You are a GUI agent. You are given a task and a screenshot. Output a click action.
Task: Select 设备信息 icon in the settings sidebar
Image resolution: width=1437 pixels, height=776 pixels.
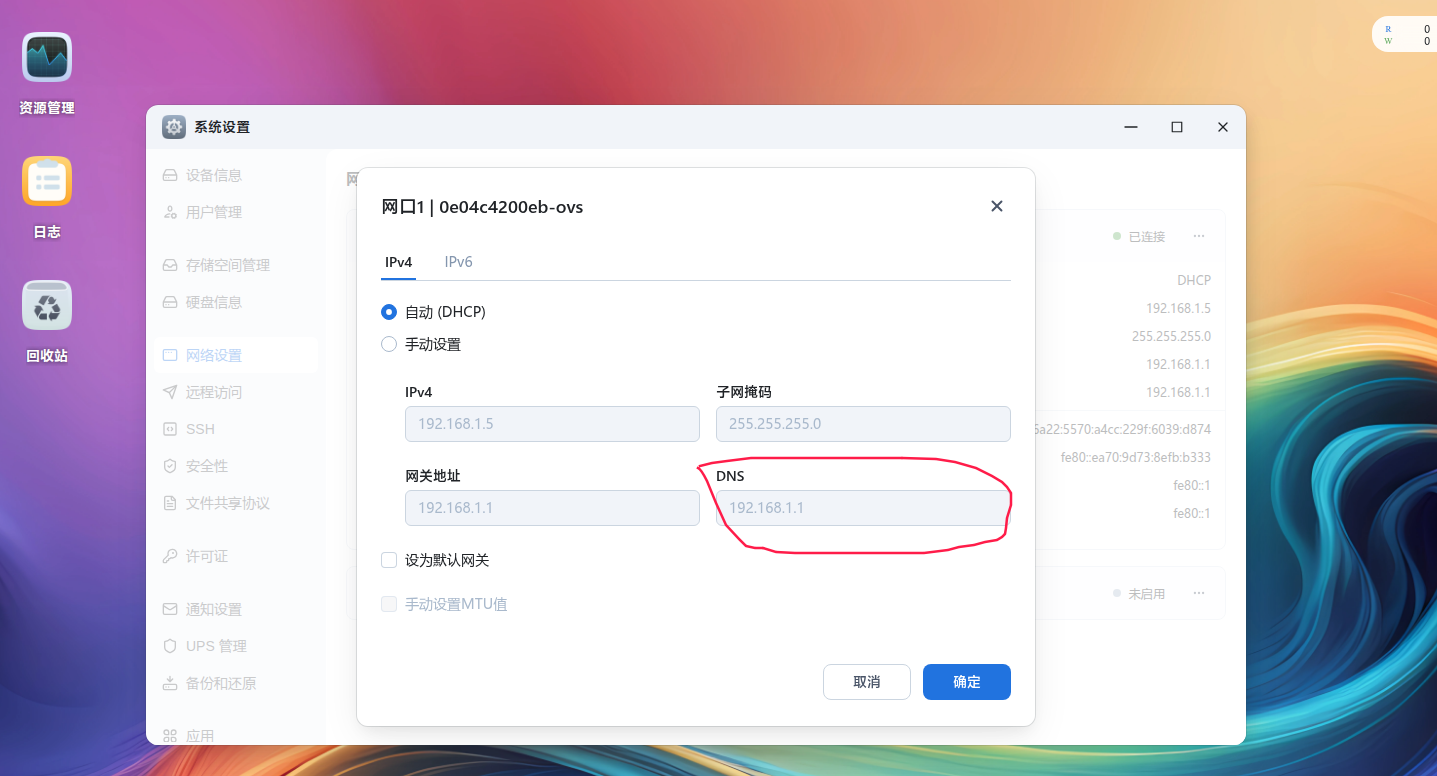coord(170,175)
